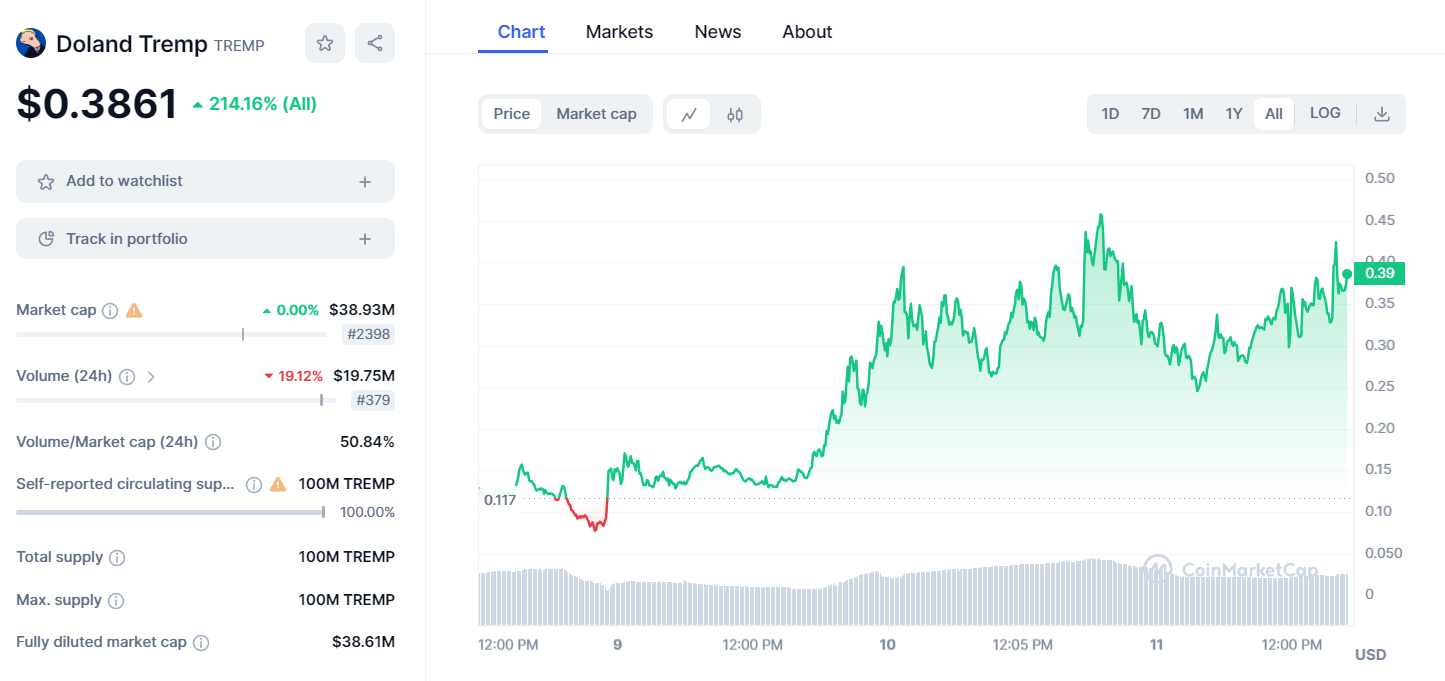Click the $19.75M volume value
This screenshot has height=681, width=1445.
[x=364, y=376]
